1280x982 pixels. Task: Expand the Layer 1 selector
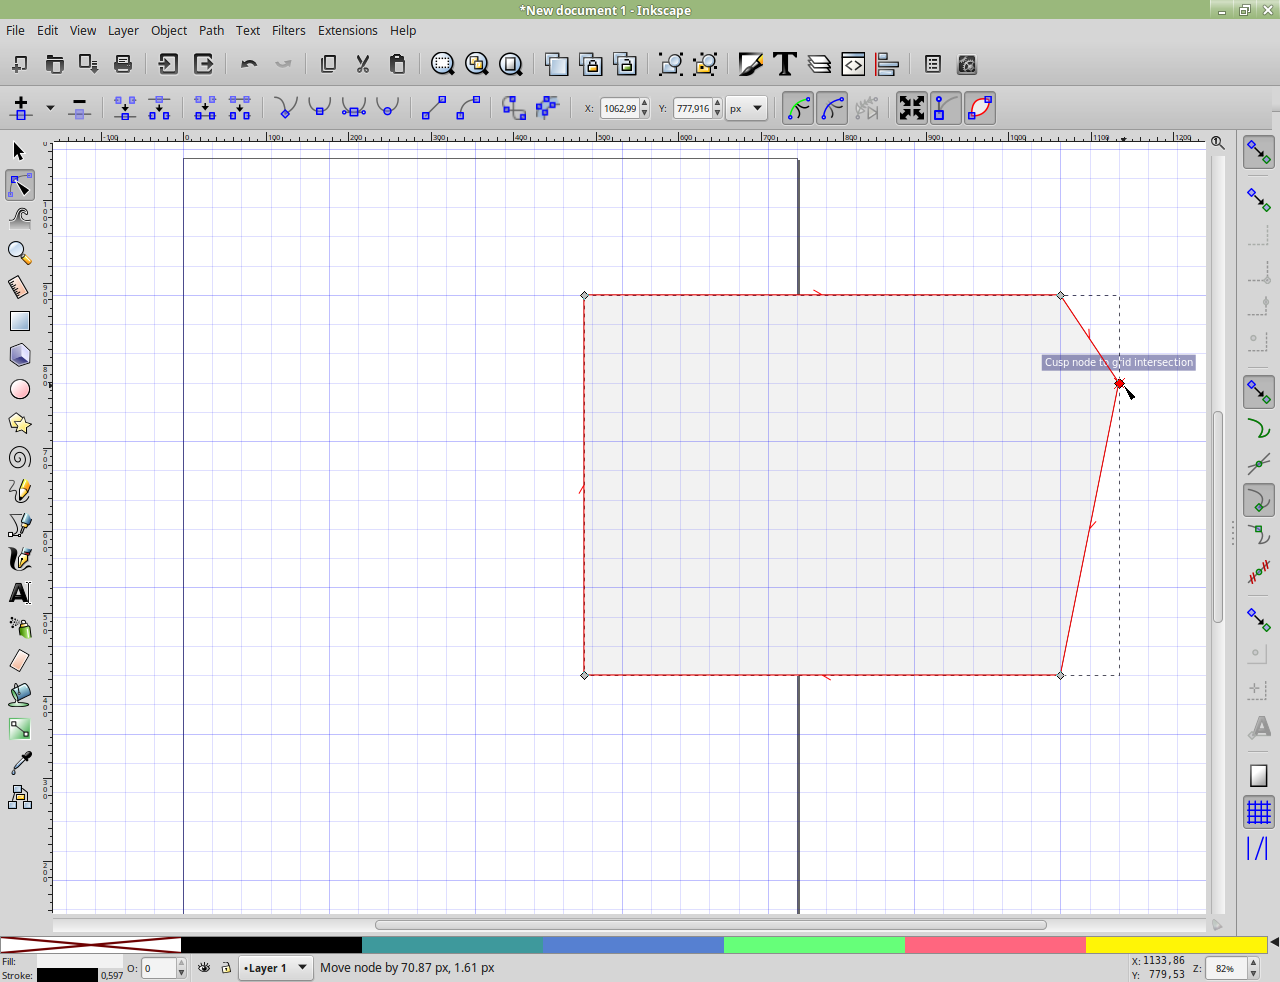(276, 968)
